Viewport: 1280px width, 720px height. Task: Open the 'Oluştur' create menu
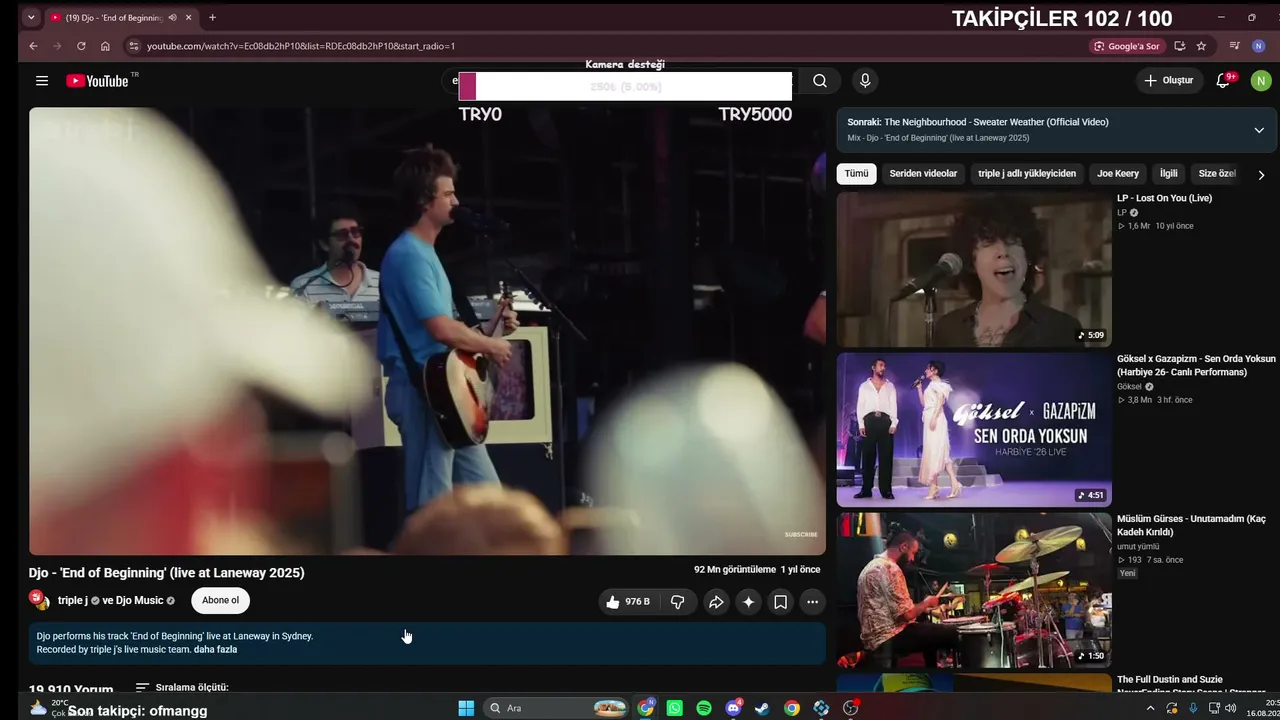pyautogui.click(x=1169, y=81)
